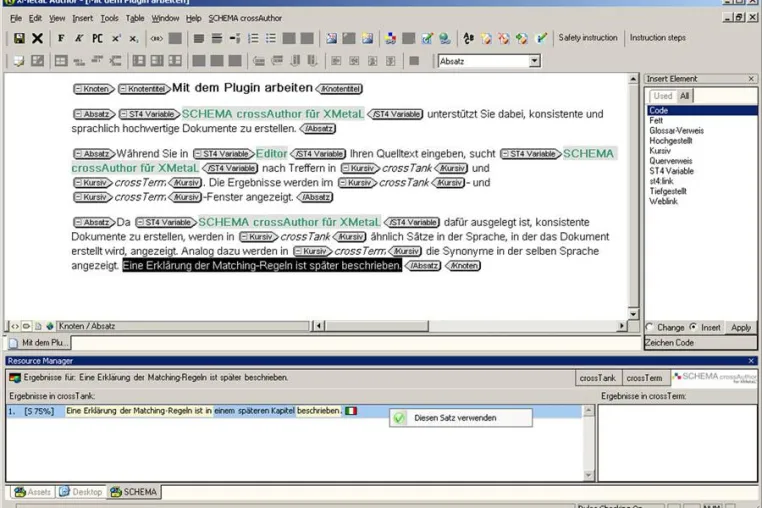The width and height of the screenshot is (762, 508).
Task: Click the black X delete icon
Action: [x=37, y=38]
